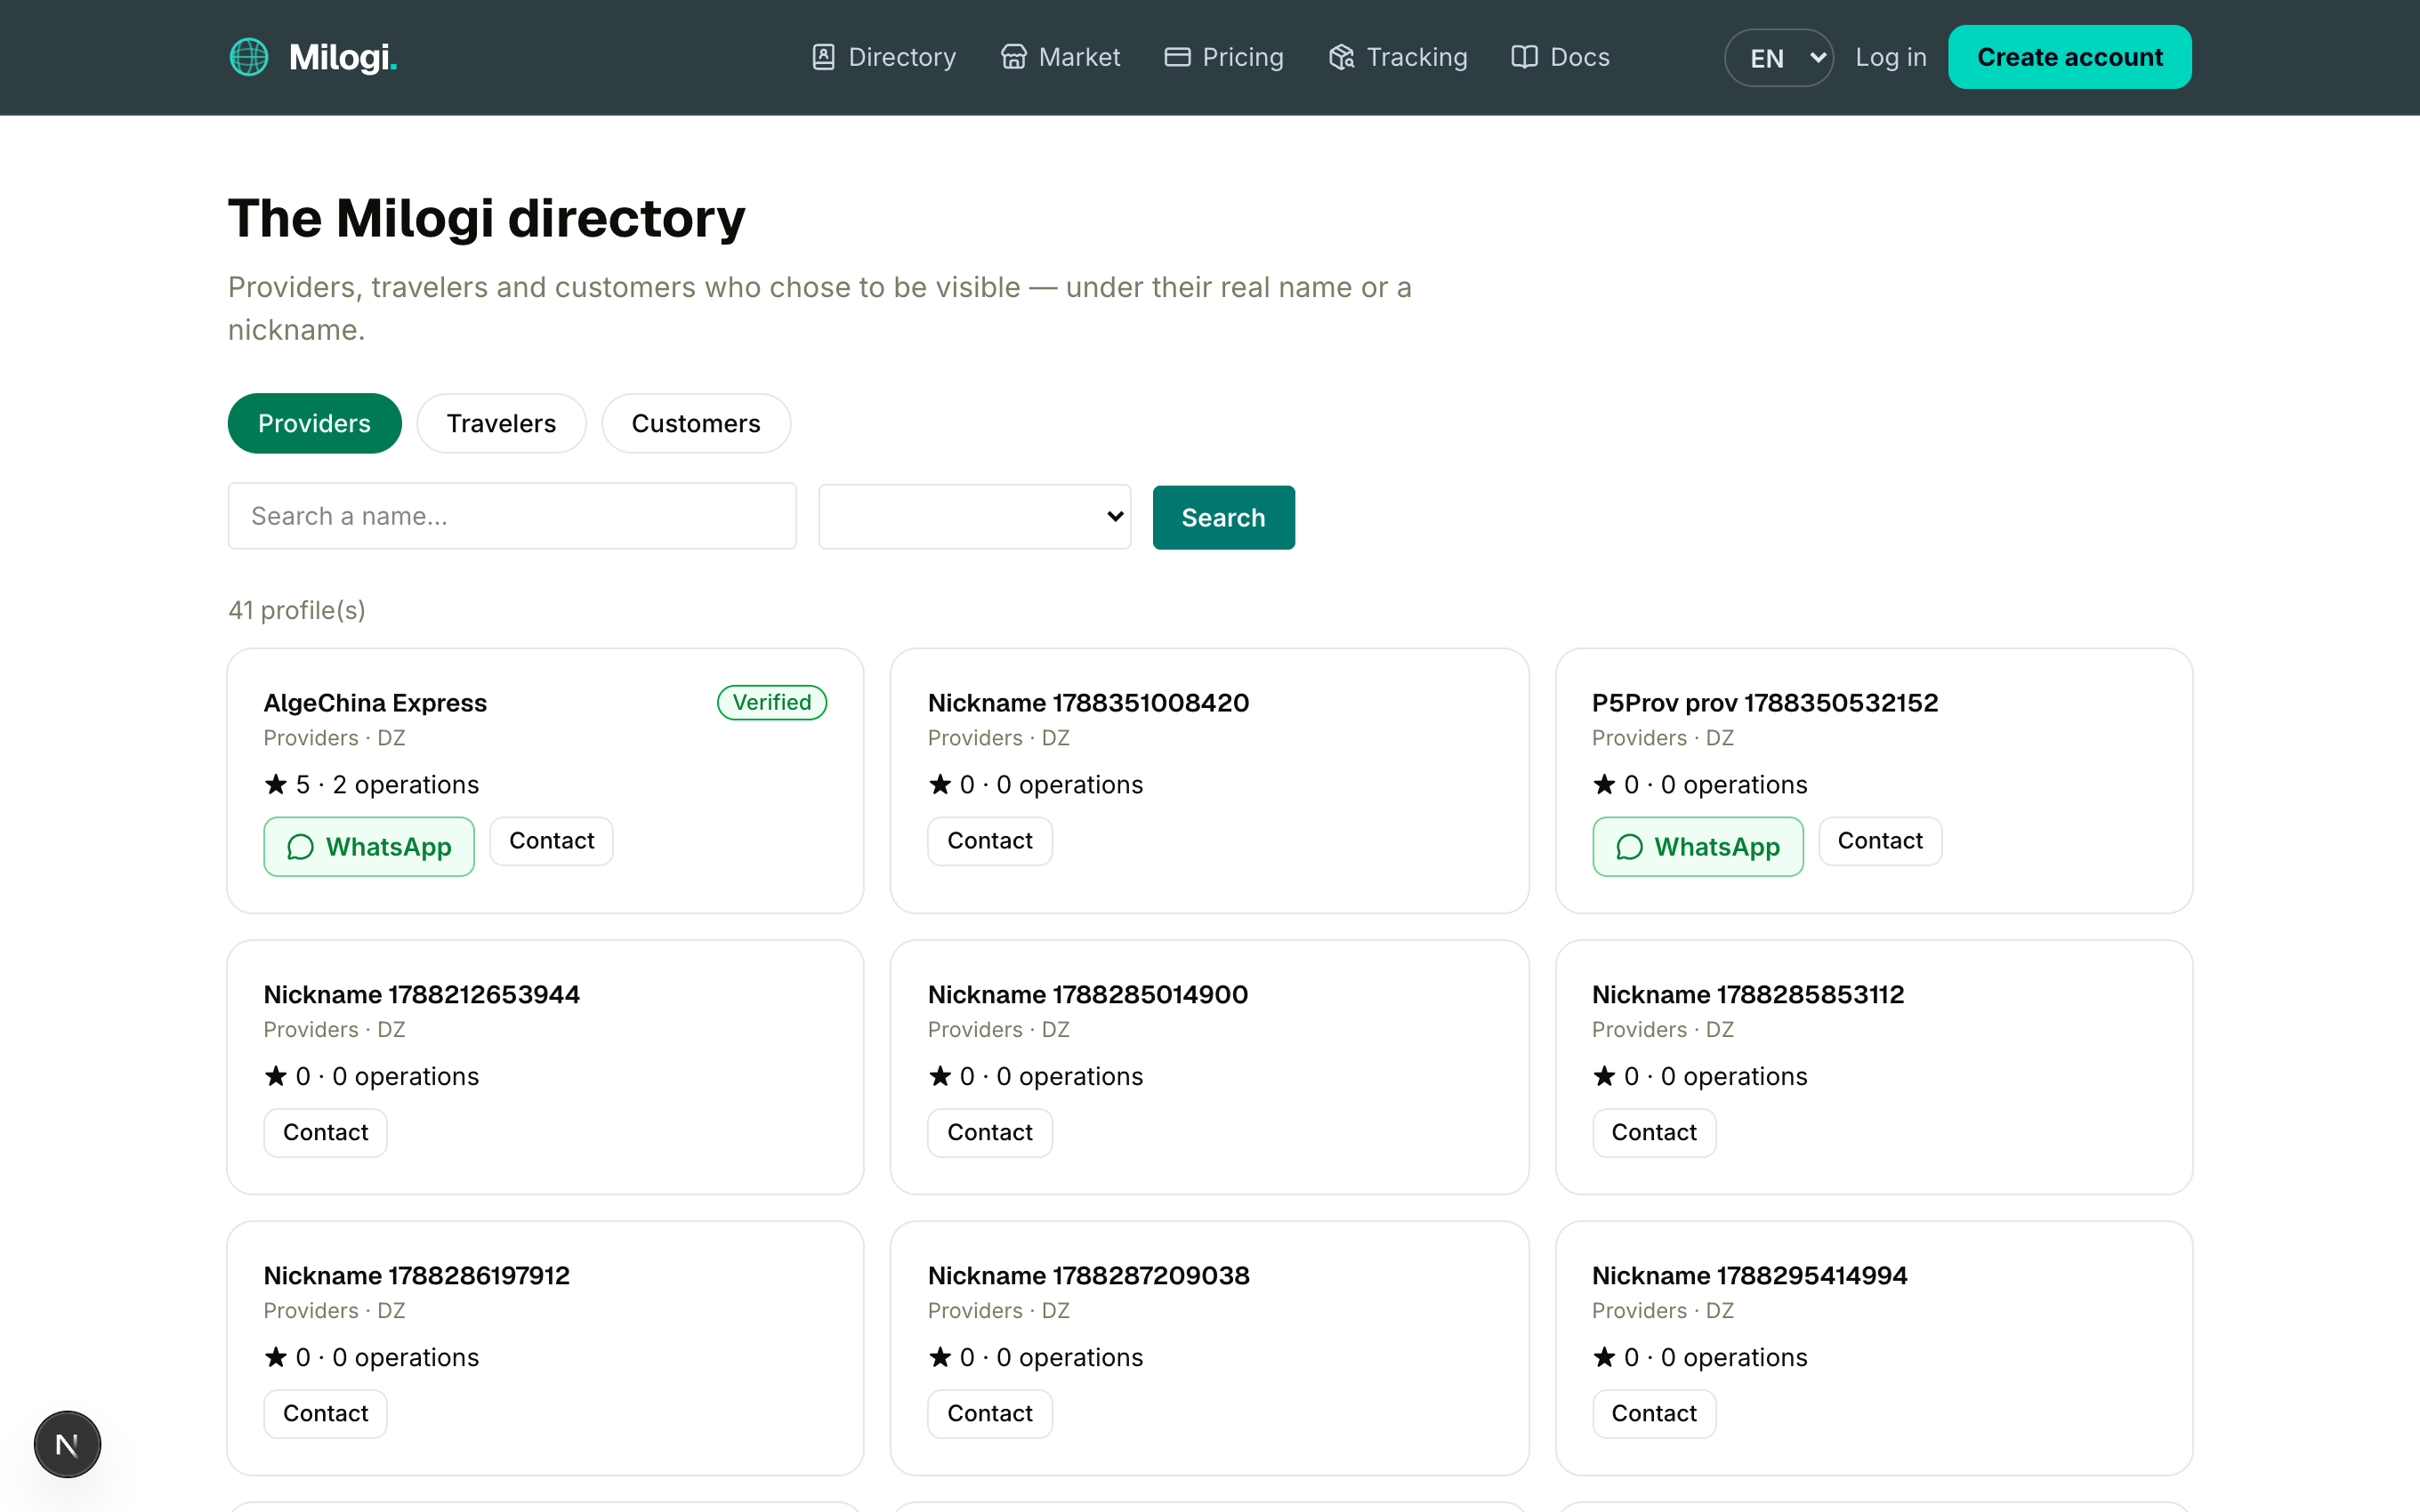The height and width of the screenshot is (1512, 2420).
Task: Click the star rating icon on AlgeChina Express
Action: pyautogui.click(x=276, y=784)
